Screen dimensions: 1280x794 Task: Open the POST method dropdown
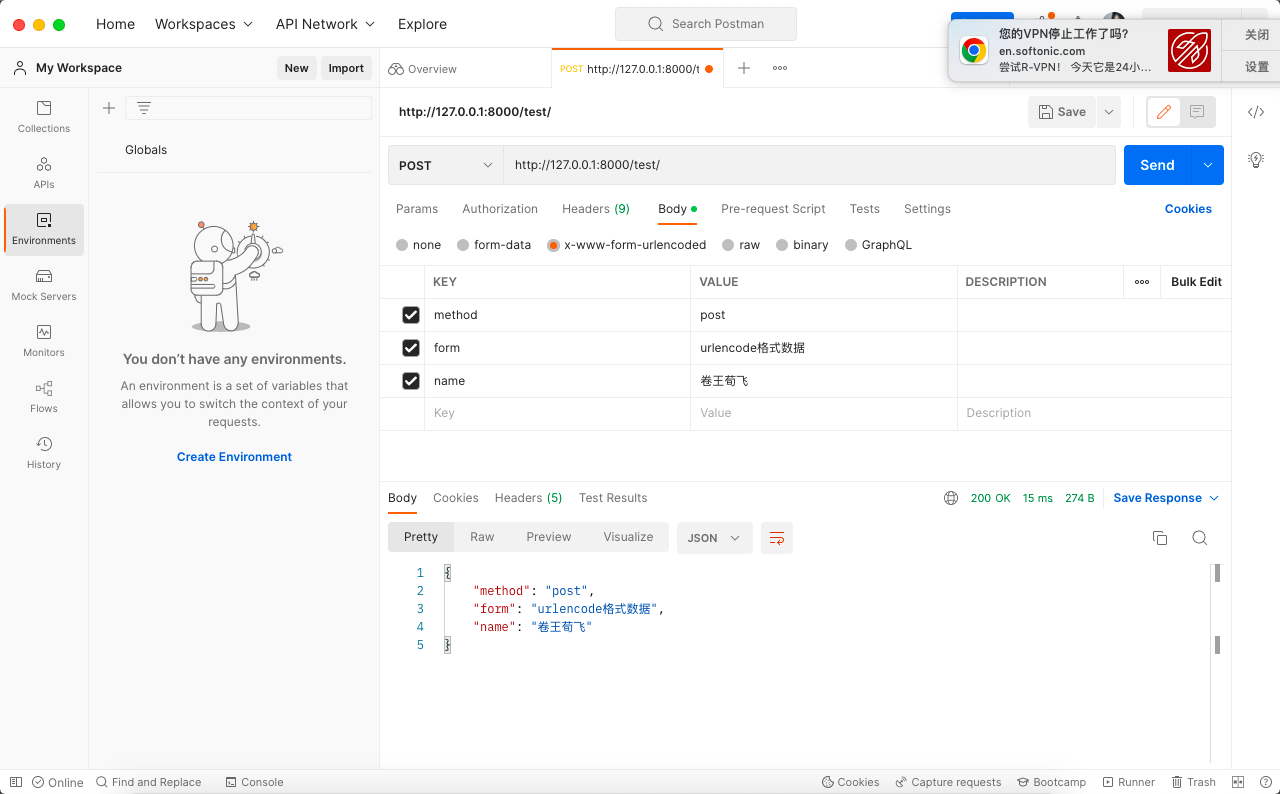(x=446, y=165)
